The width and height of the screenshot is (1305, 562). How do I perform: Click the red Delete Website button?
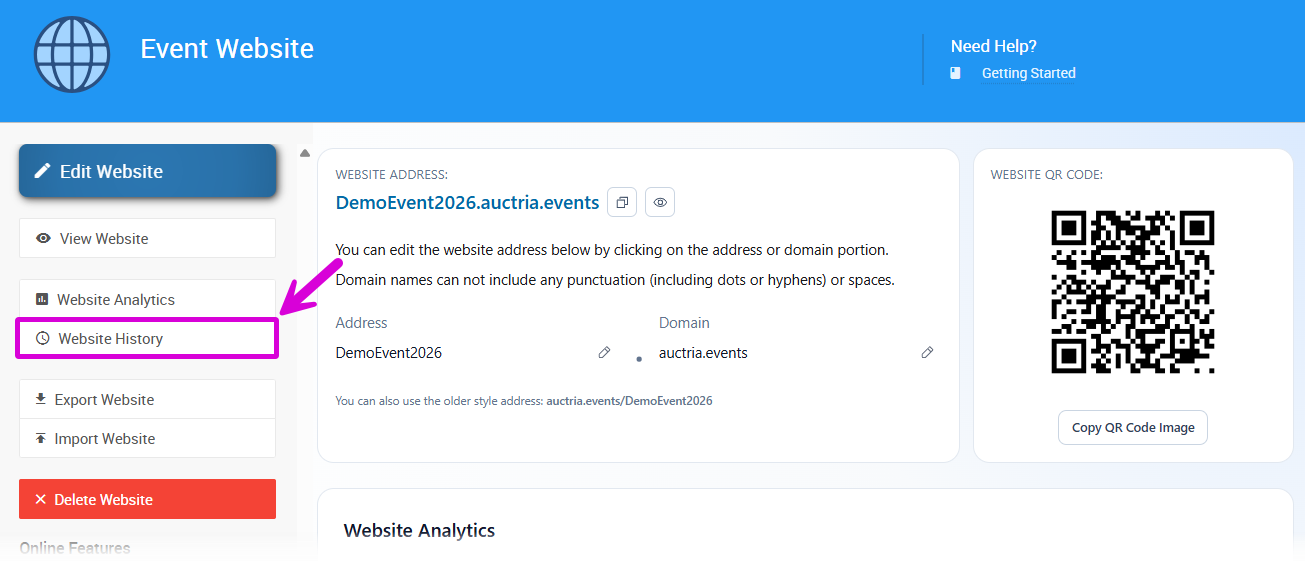coord(147,499)
